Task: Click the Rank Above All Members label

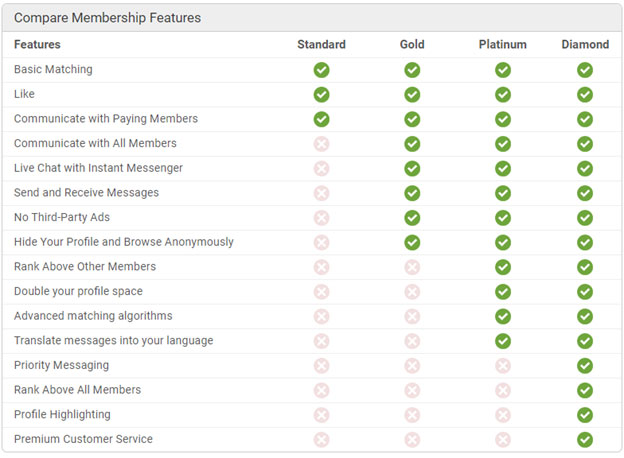Action: (78, 390)
